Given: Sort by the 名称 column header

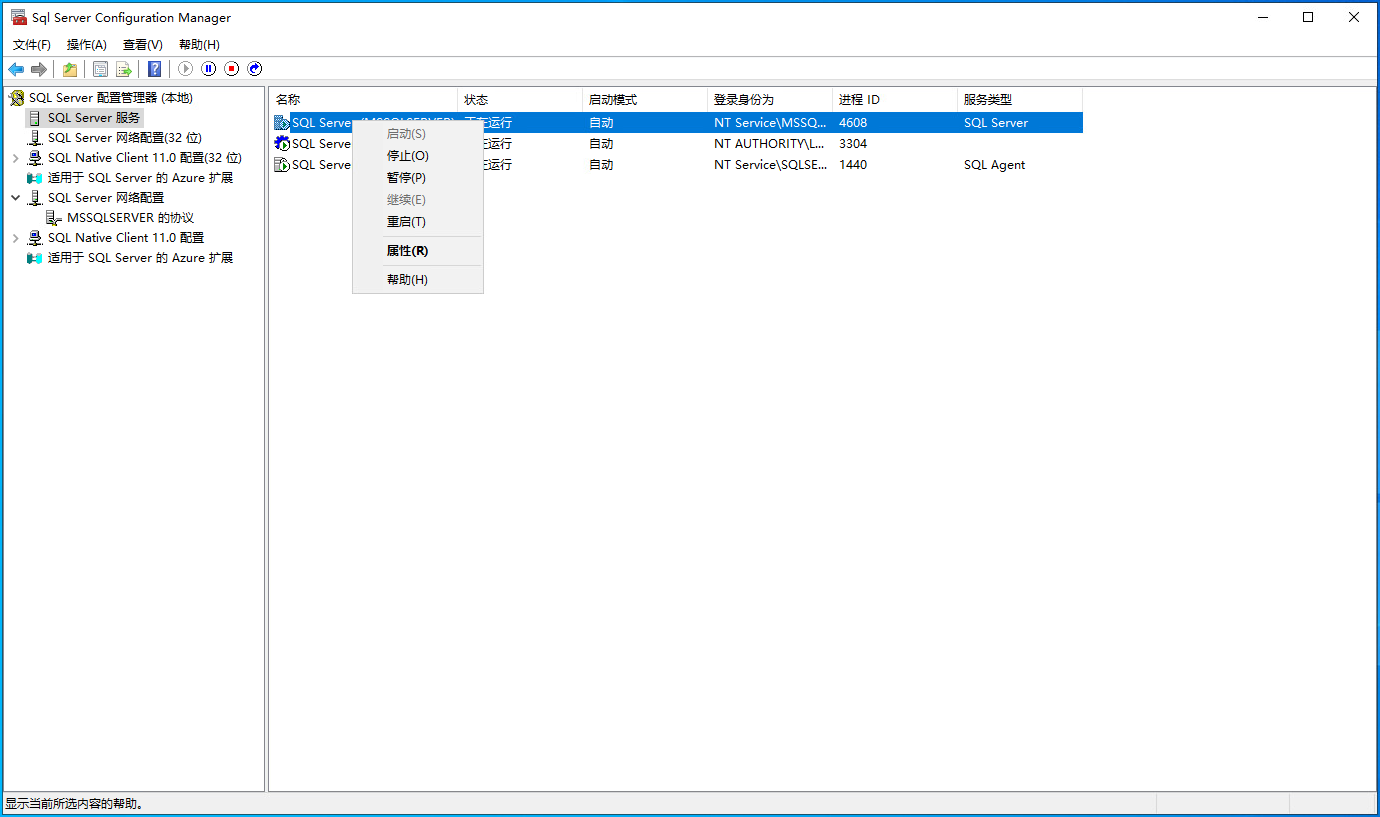Looking at the screenshot, I should point(363,100).
